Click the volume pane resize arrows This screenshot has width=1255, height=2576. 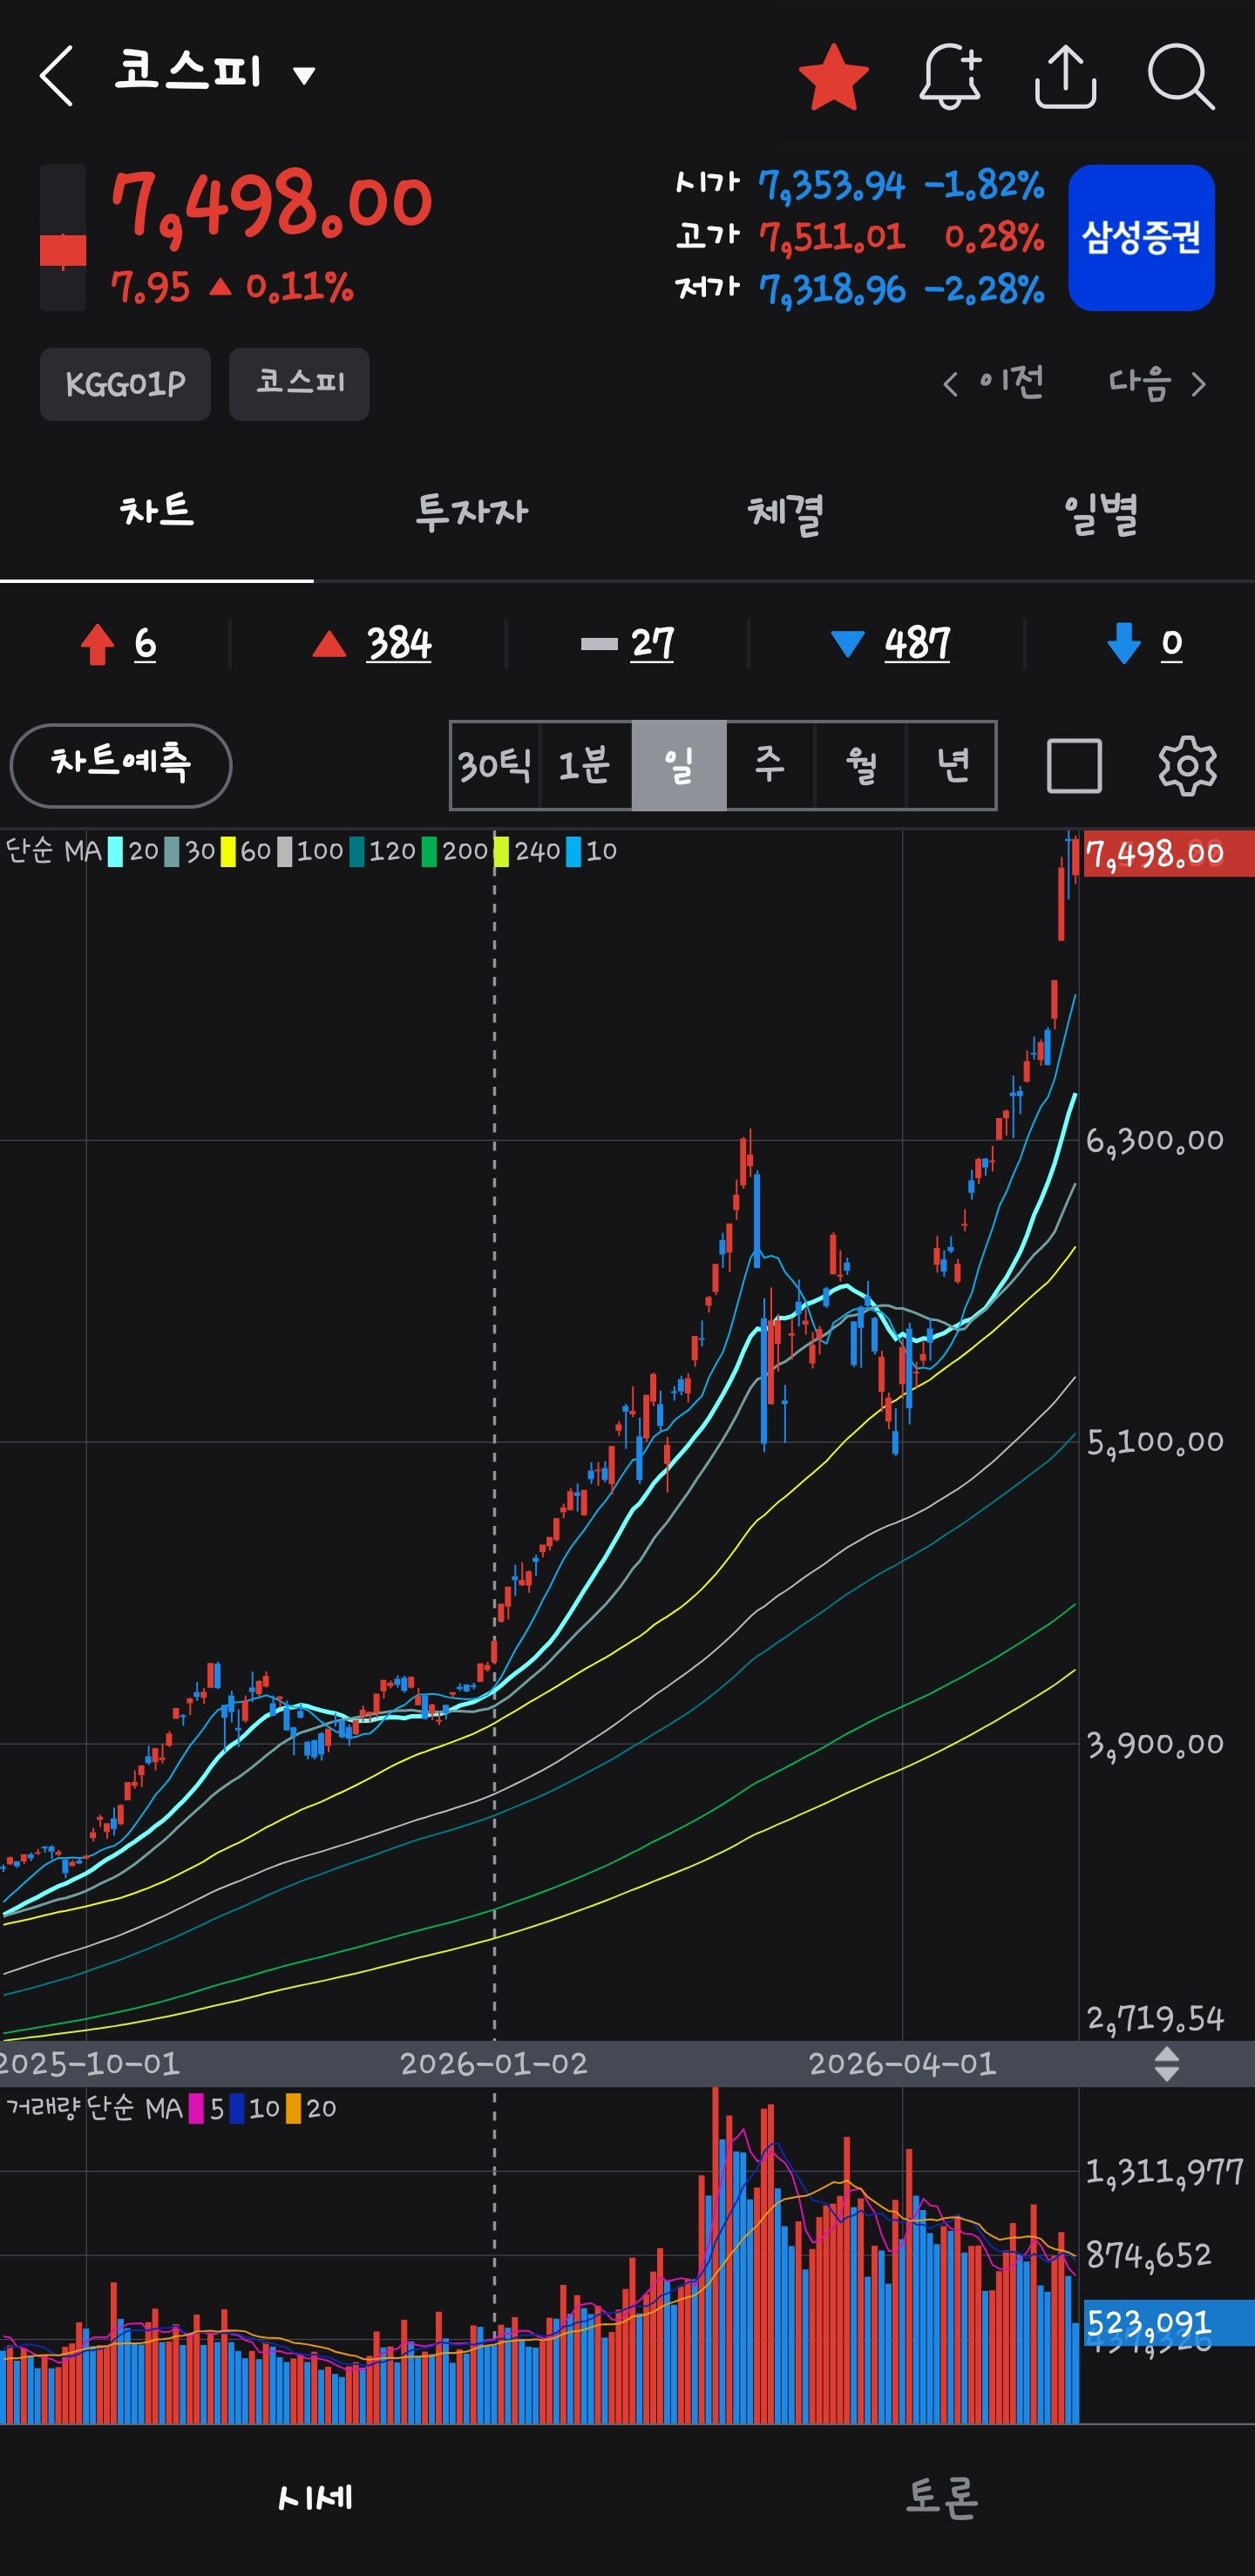[x=1167, y=2064]
